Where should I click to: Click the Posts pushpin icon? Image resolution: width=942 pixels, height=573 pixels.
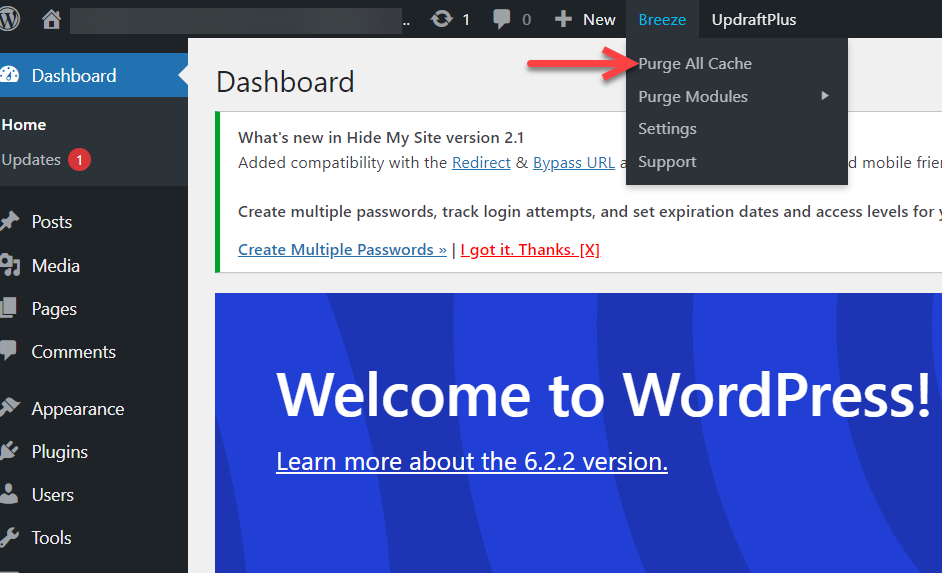(x=9, y=221)
